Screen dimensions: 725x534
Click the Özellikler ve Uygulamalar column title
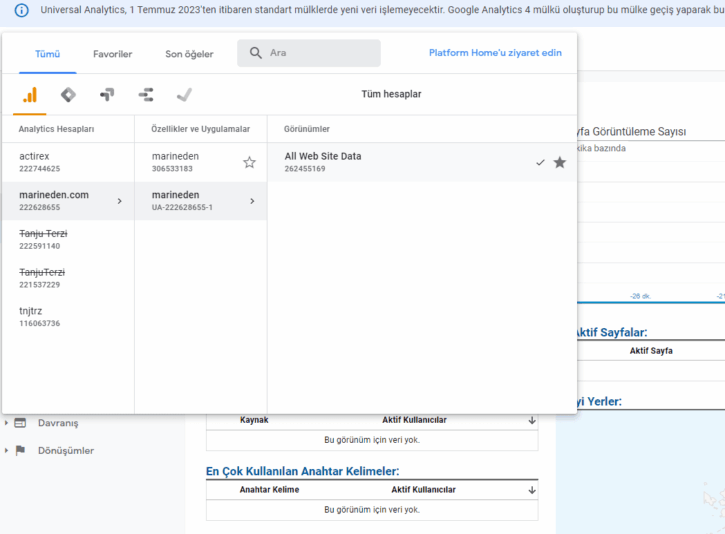201,129
